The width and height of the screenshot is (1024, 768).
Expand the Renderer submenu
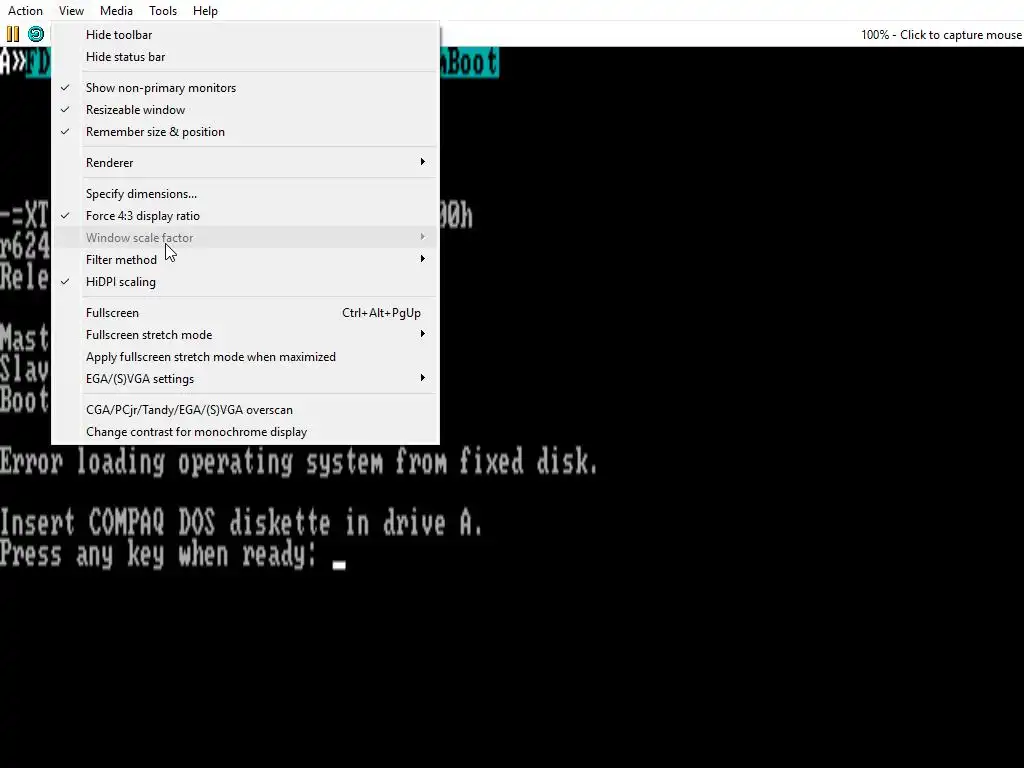(x=245, y=163)
